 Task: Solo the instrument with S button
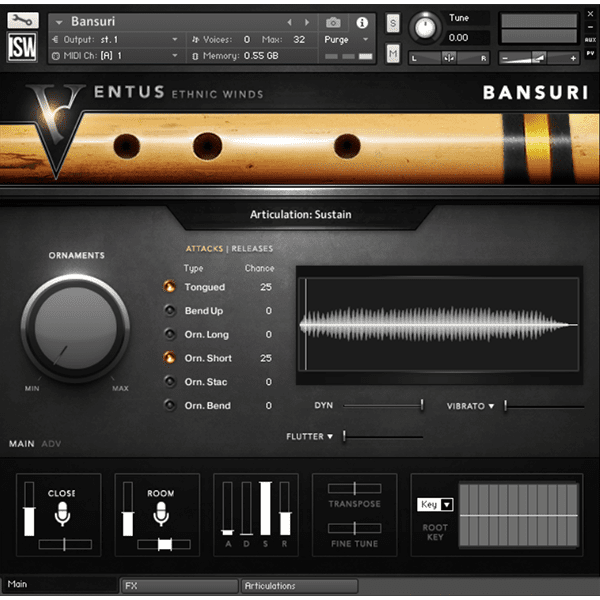point(393,22)
